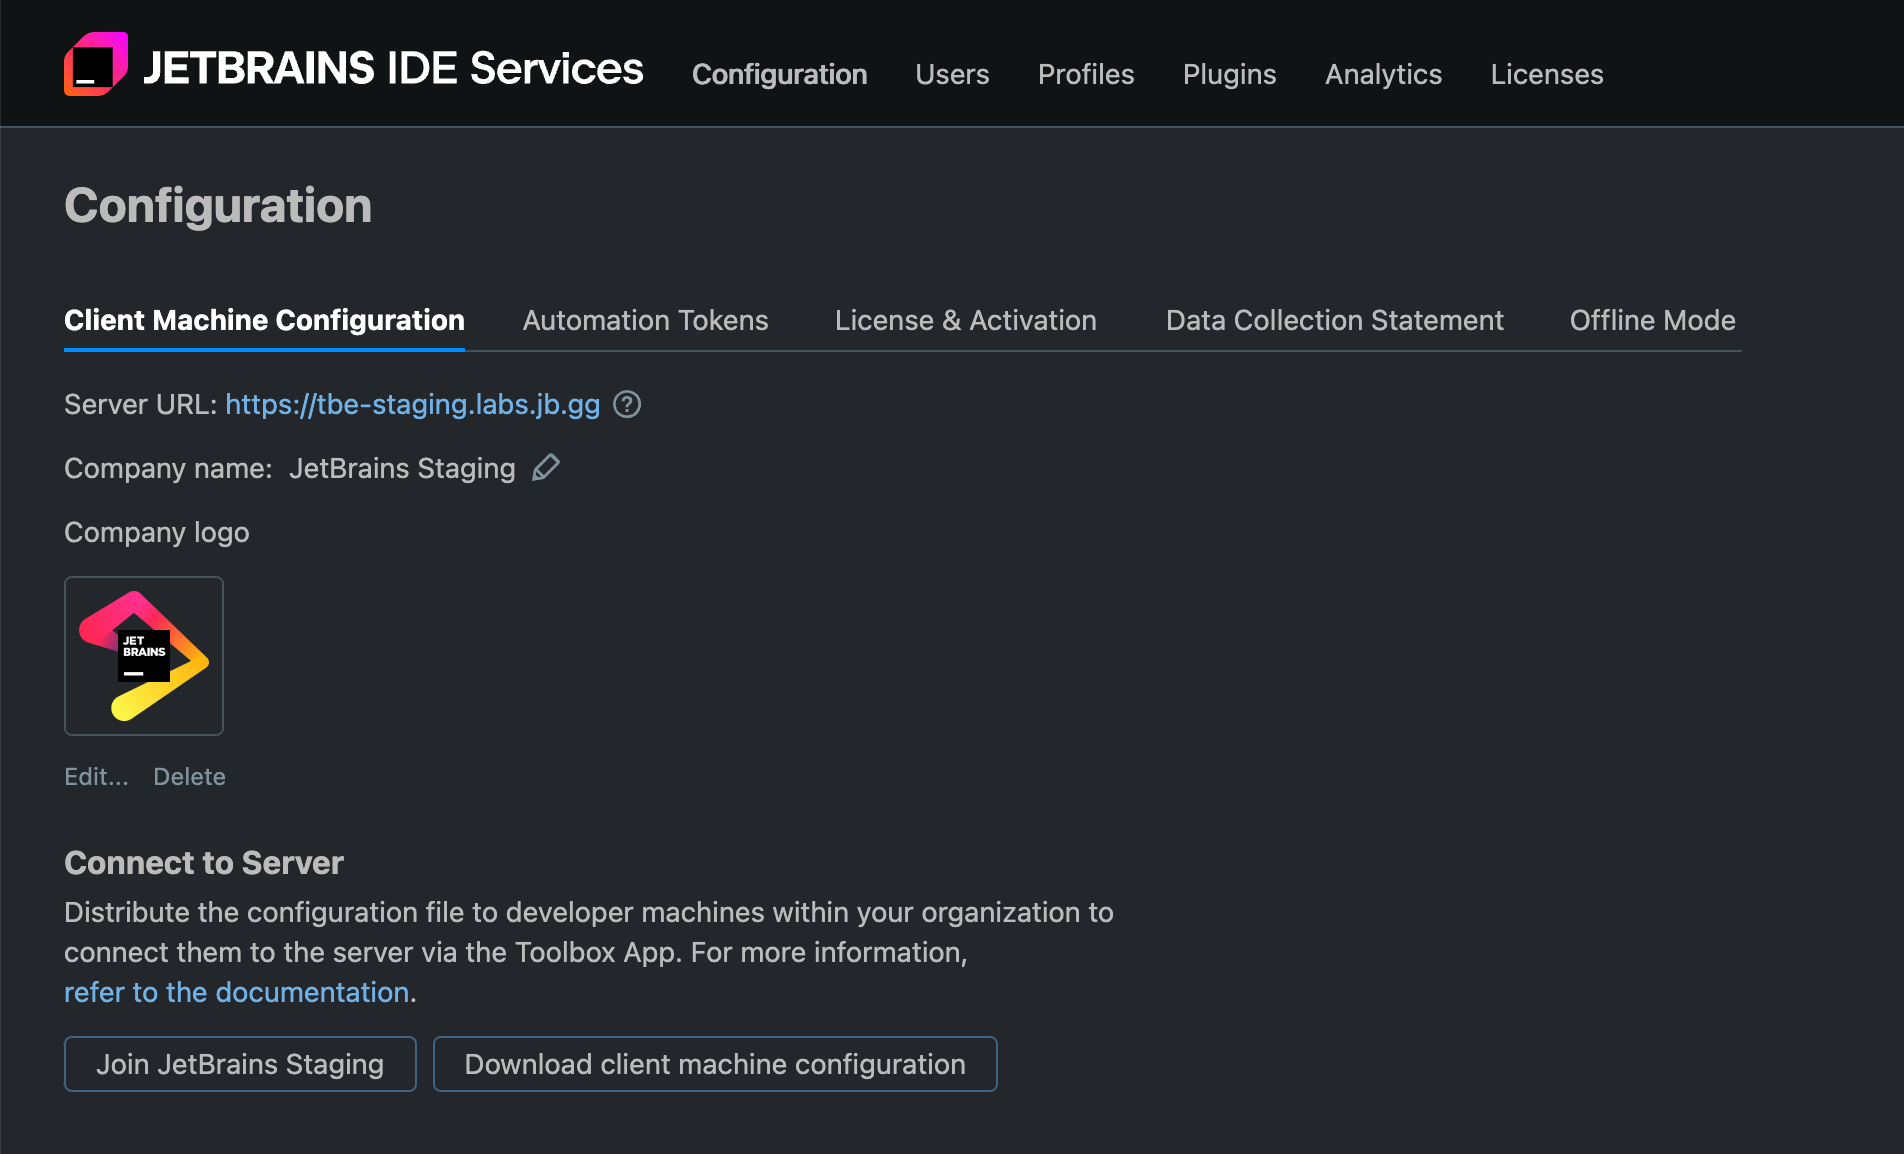Switch to the Offline Mode tab
This screenshot has width=1904, height=1154.
[1651, 320]
